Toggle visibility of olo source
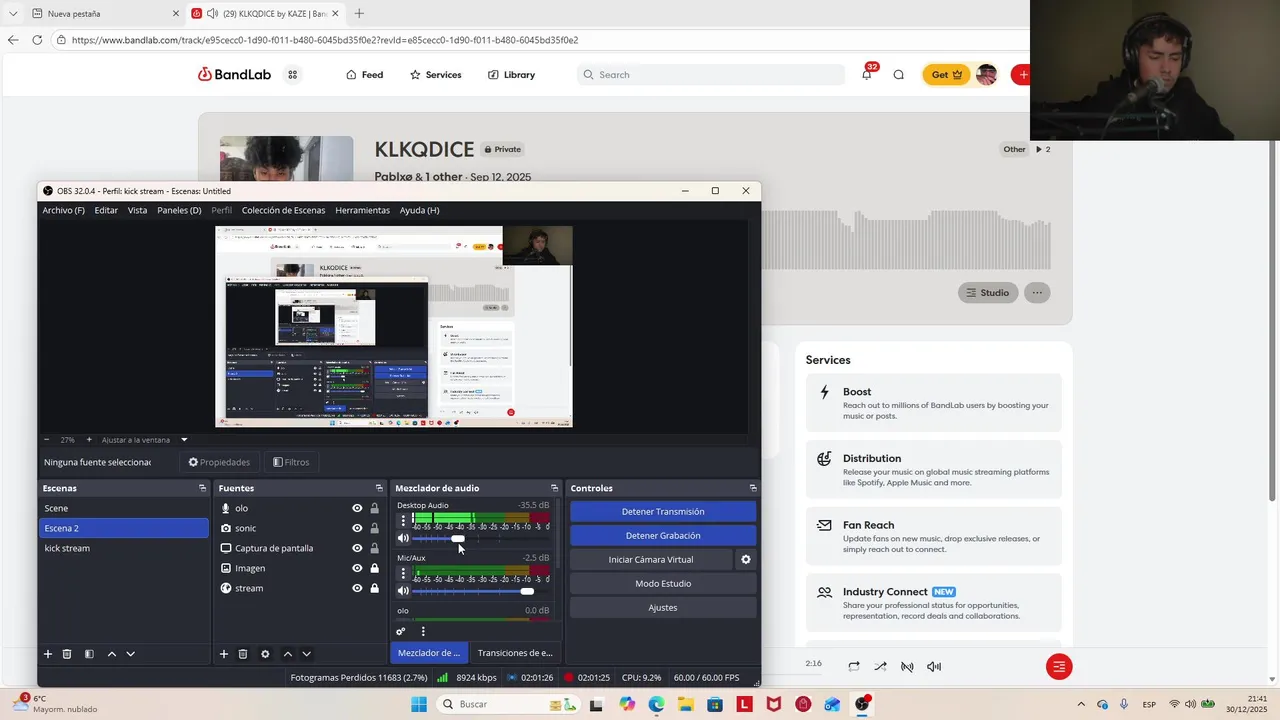 [357, 508]
